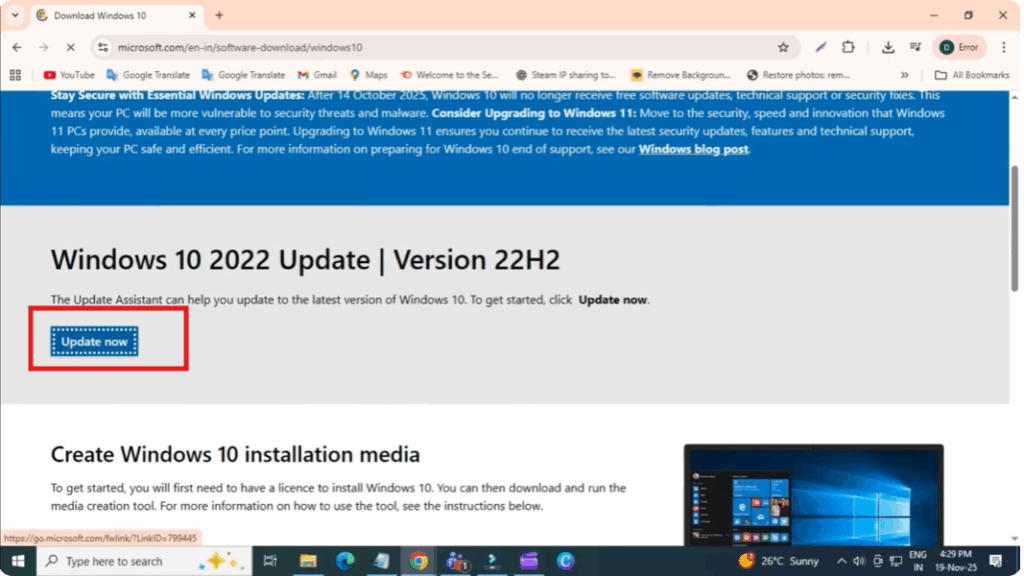Click the bookmark star in the address bar
Screen dimensions: 1024x576
click(x=784, y=47)
